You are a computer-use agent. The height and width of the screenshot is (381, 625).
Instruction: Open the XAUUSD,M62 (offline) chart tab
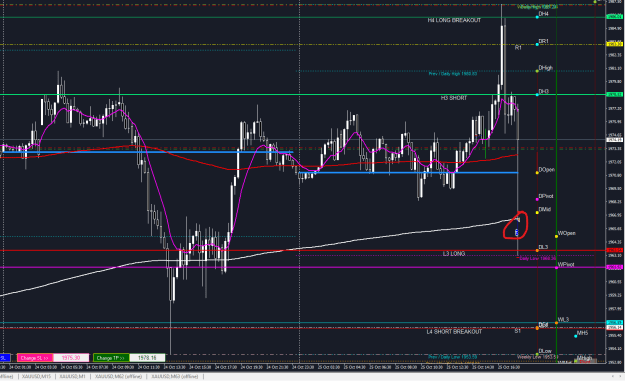point(118,376)
